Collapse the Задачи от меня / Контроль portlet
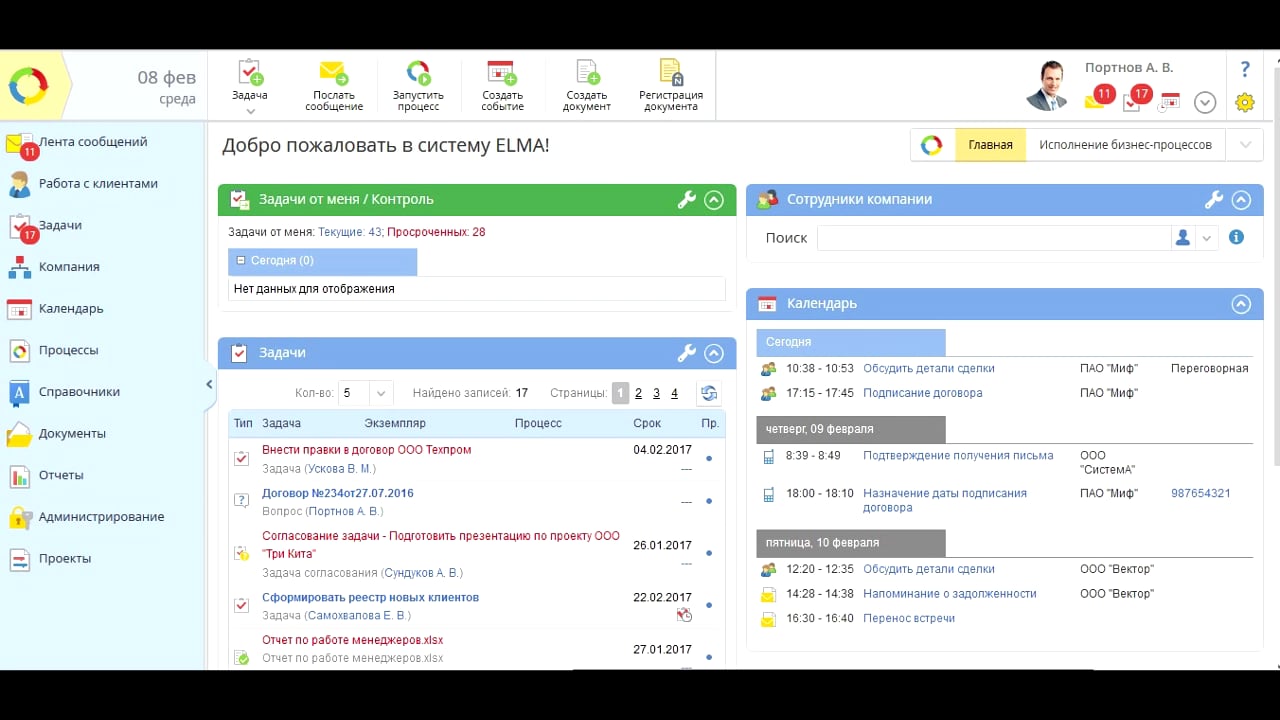Screen dimensions: 1280x720 coord(714,200)
